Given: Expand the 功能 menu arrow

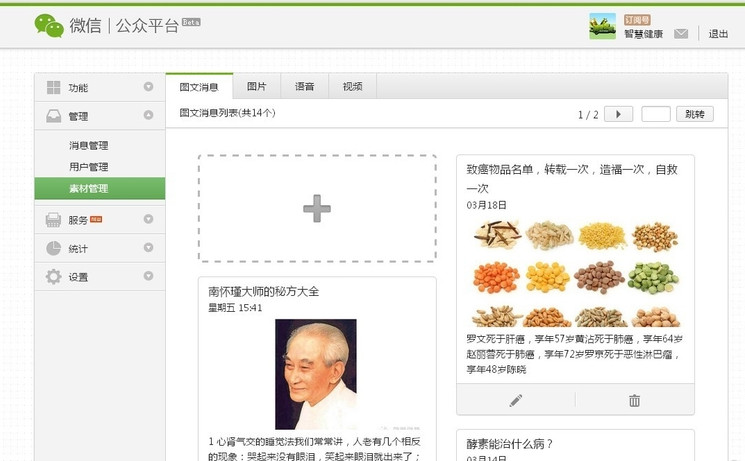Looking at the screenshot, I should coord(148,86).
